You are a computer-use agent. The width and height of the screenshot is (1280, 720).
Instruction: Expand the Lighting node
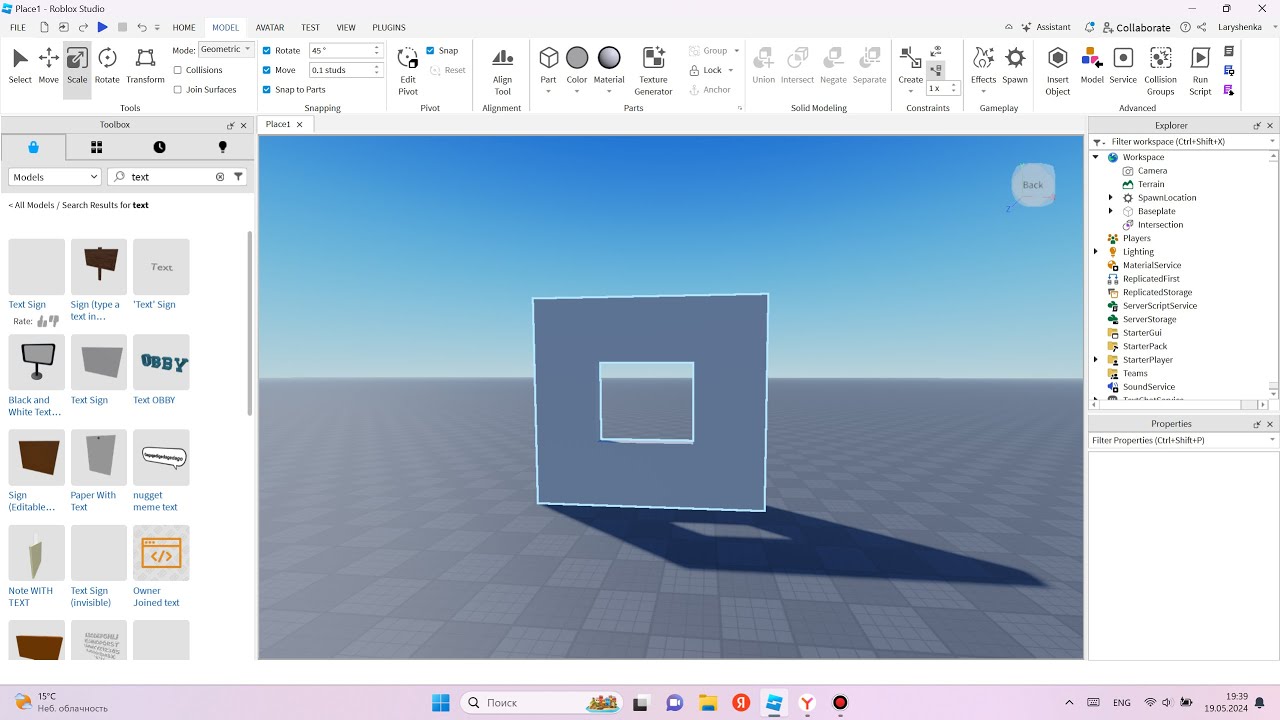tap(1096, 252)
